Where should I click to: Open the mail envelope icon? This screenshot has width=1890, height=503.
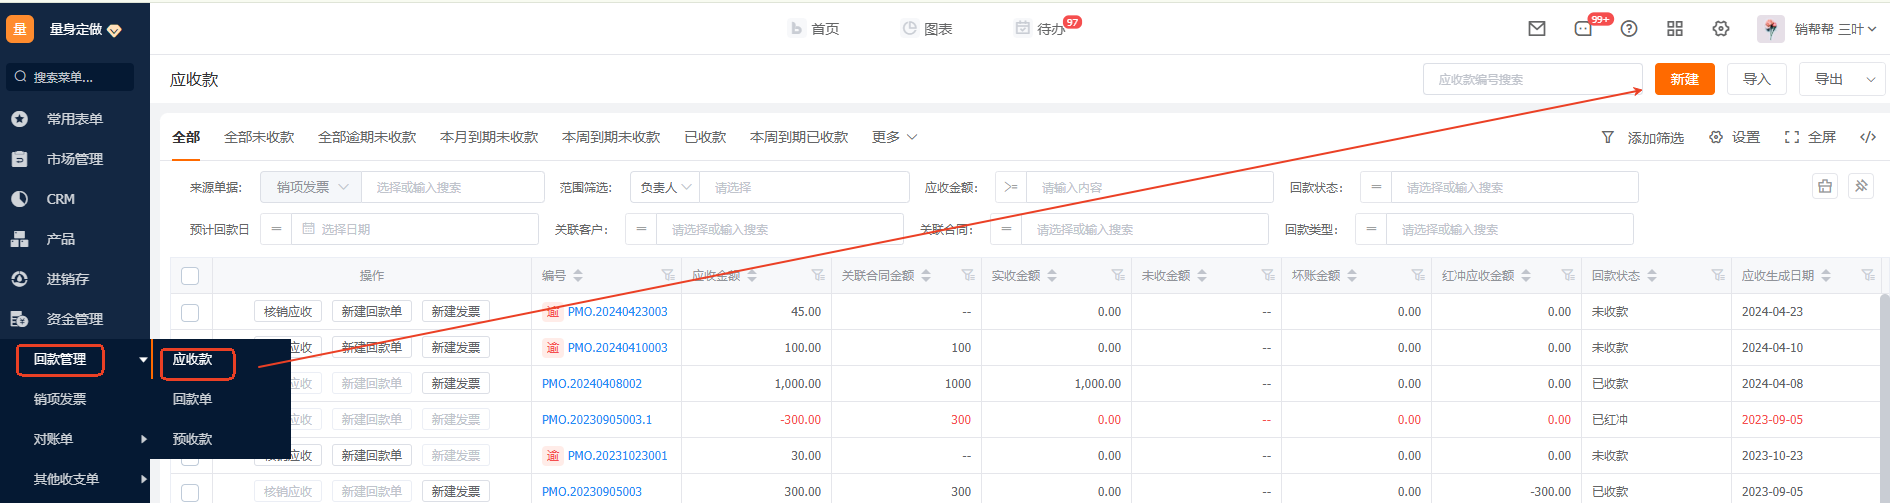1537,29
